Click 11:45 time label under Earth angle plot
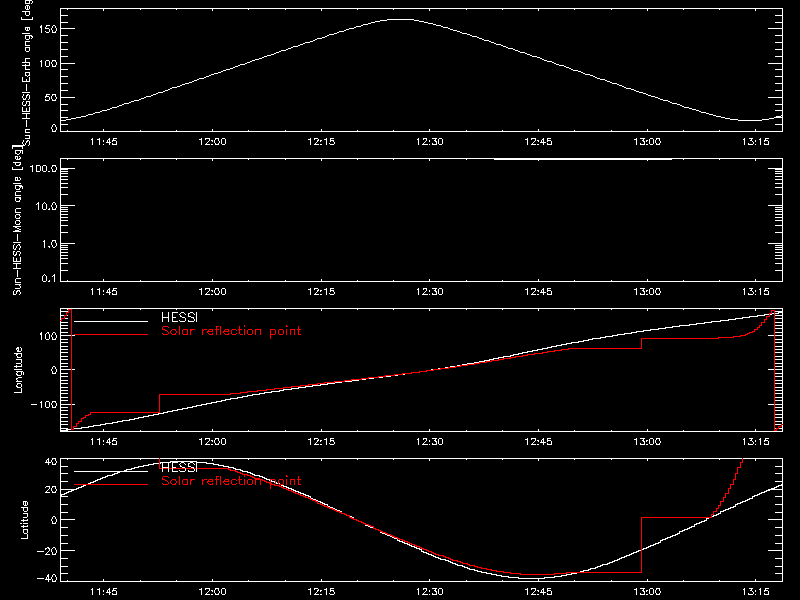 click(104, 142)
